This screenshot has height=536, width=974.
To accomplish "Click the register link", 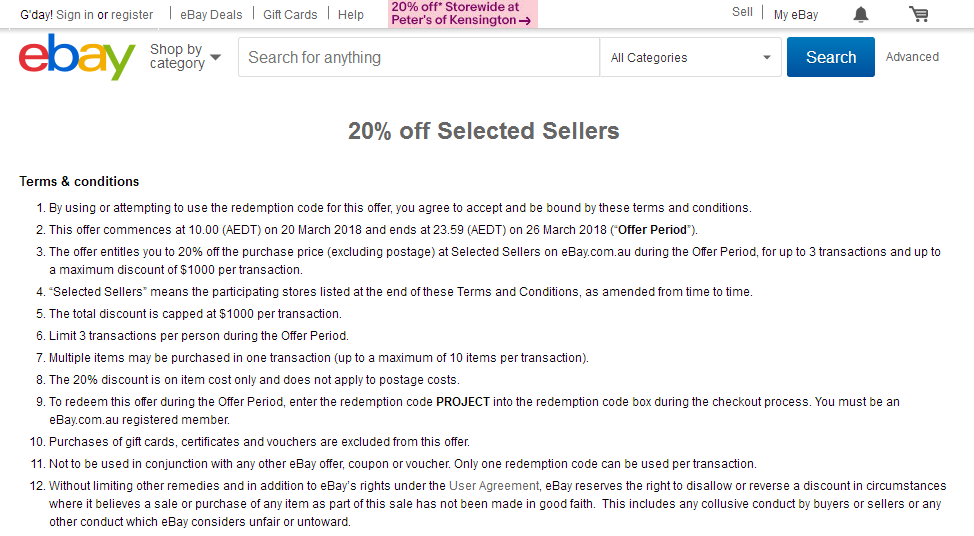I will (x=132, y=15).
